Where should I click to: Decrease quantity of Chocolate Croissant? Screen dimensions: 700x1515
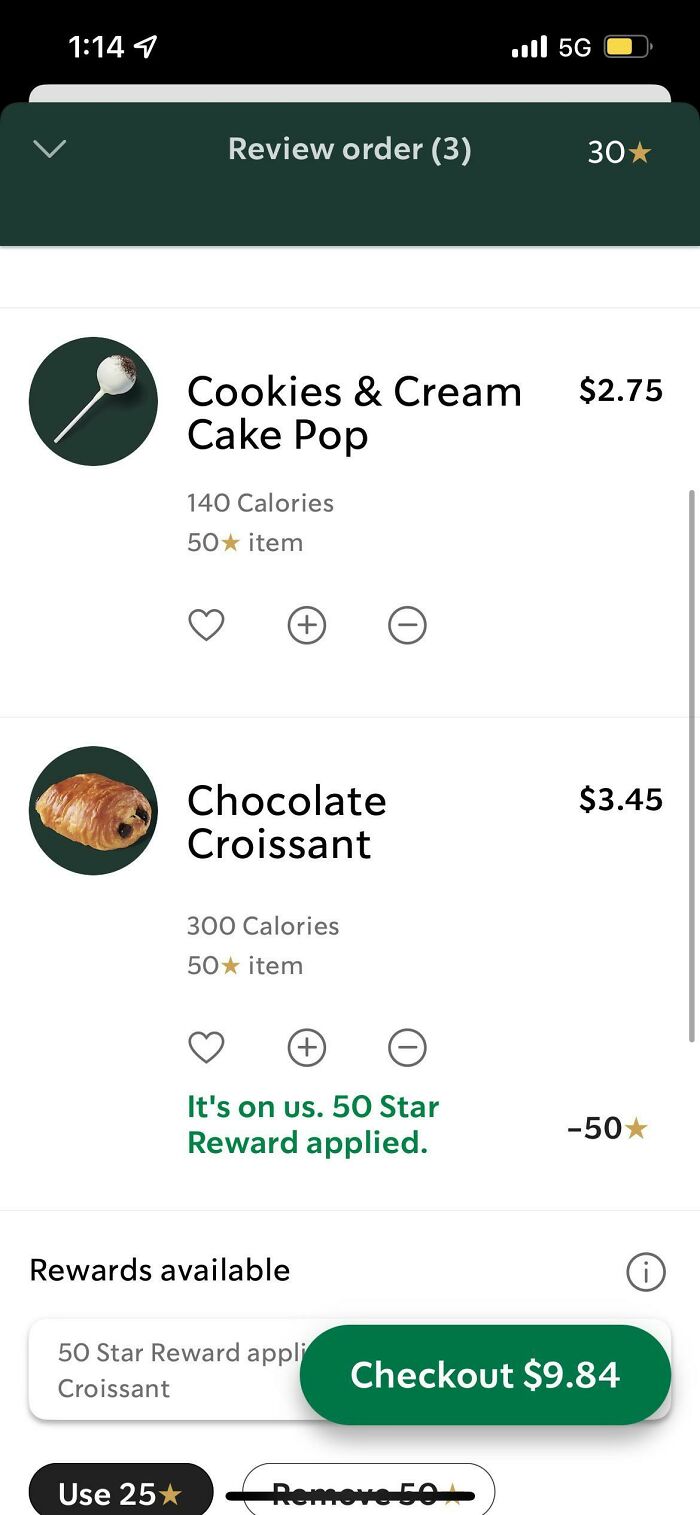point(406,1047)
